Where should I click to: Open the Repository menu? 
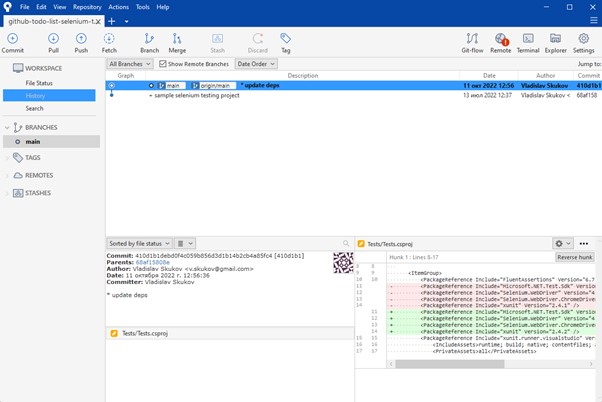[87, 7]
